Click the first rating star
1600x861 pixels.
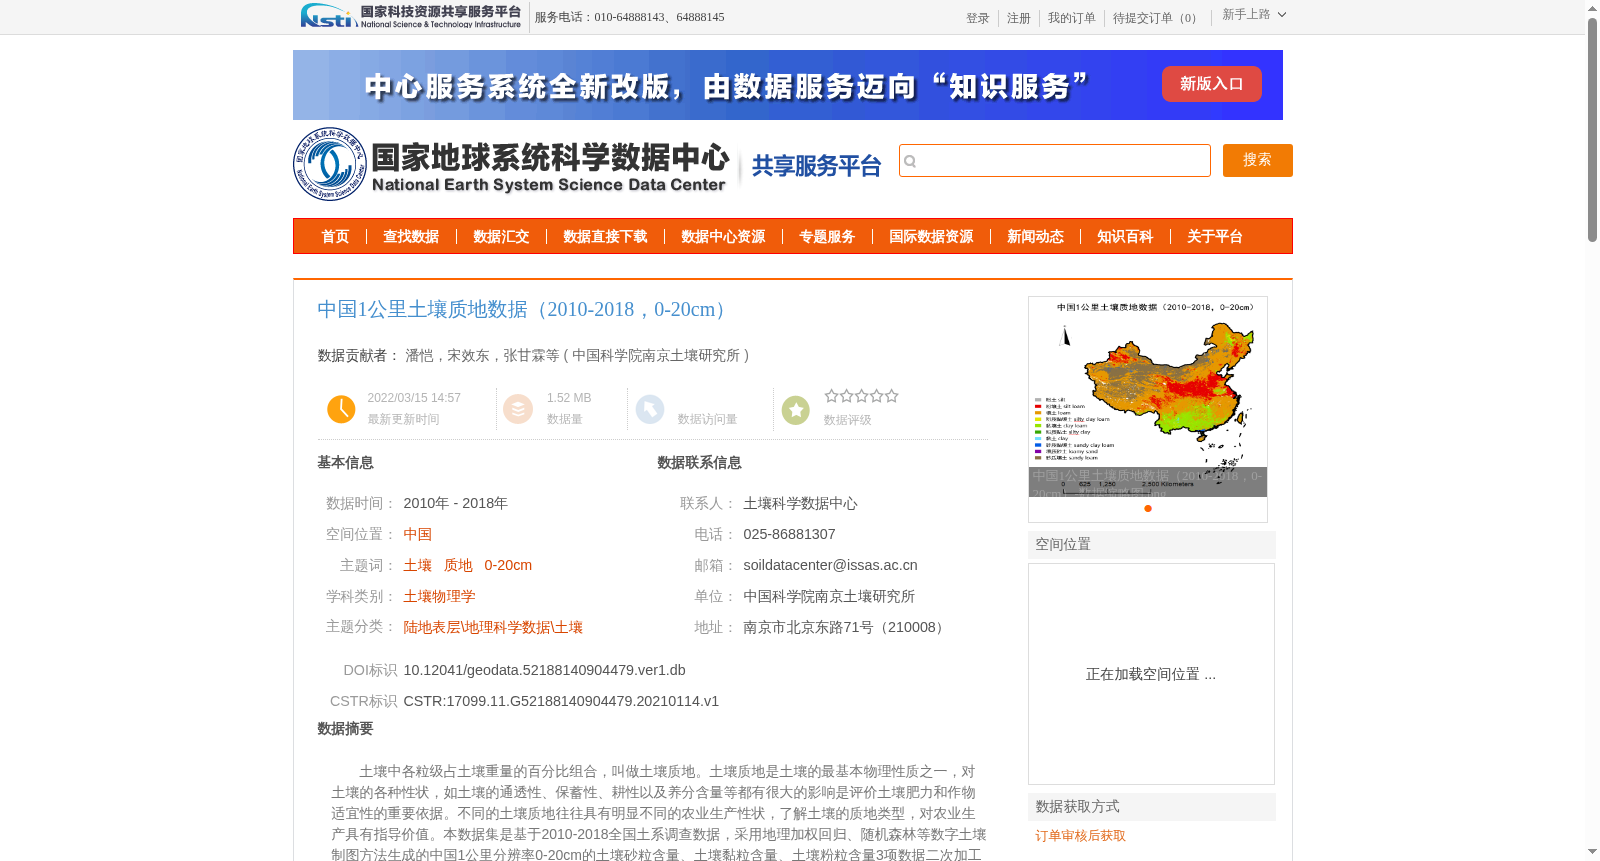pyautogui.click(x=831, y=396)
